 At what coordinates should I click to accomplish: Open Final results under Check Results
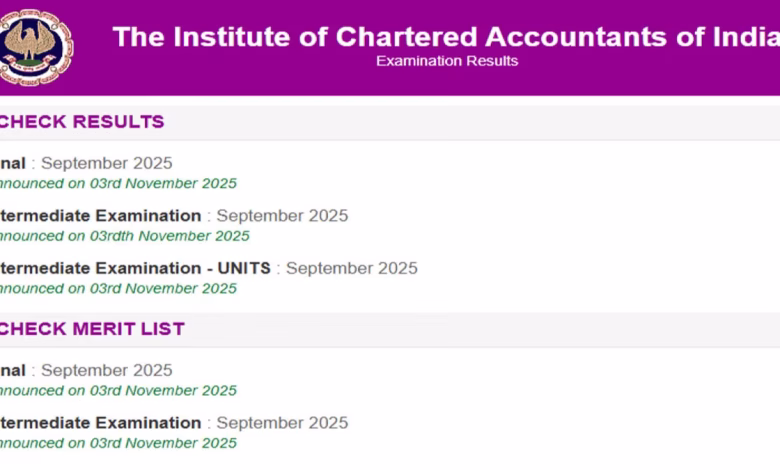13,163
